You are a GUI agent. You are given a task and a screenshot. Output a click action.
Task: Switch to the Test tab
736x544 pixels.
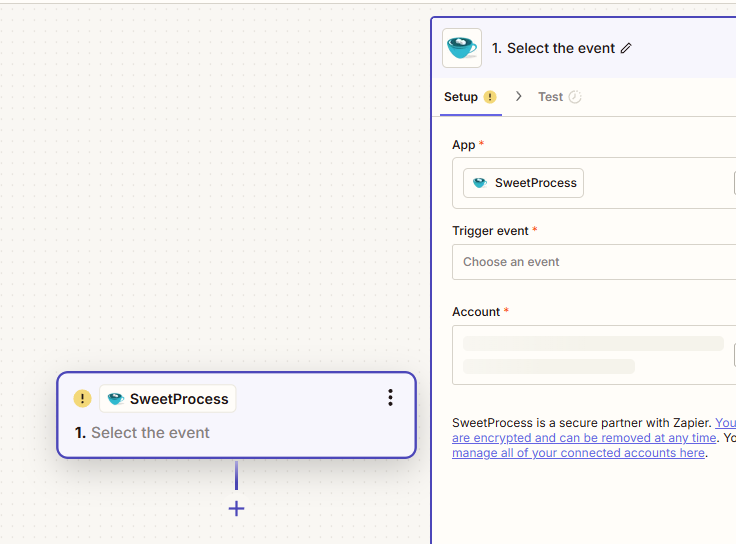[x=550, y=97]
